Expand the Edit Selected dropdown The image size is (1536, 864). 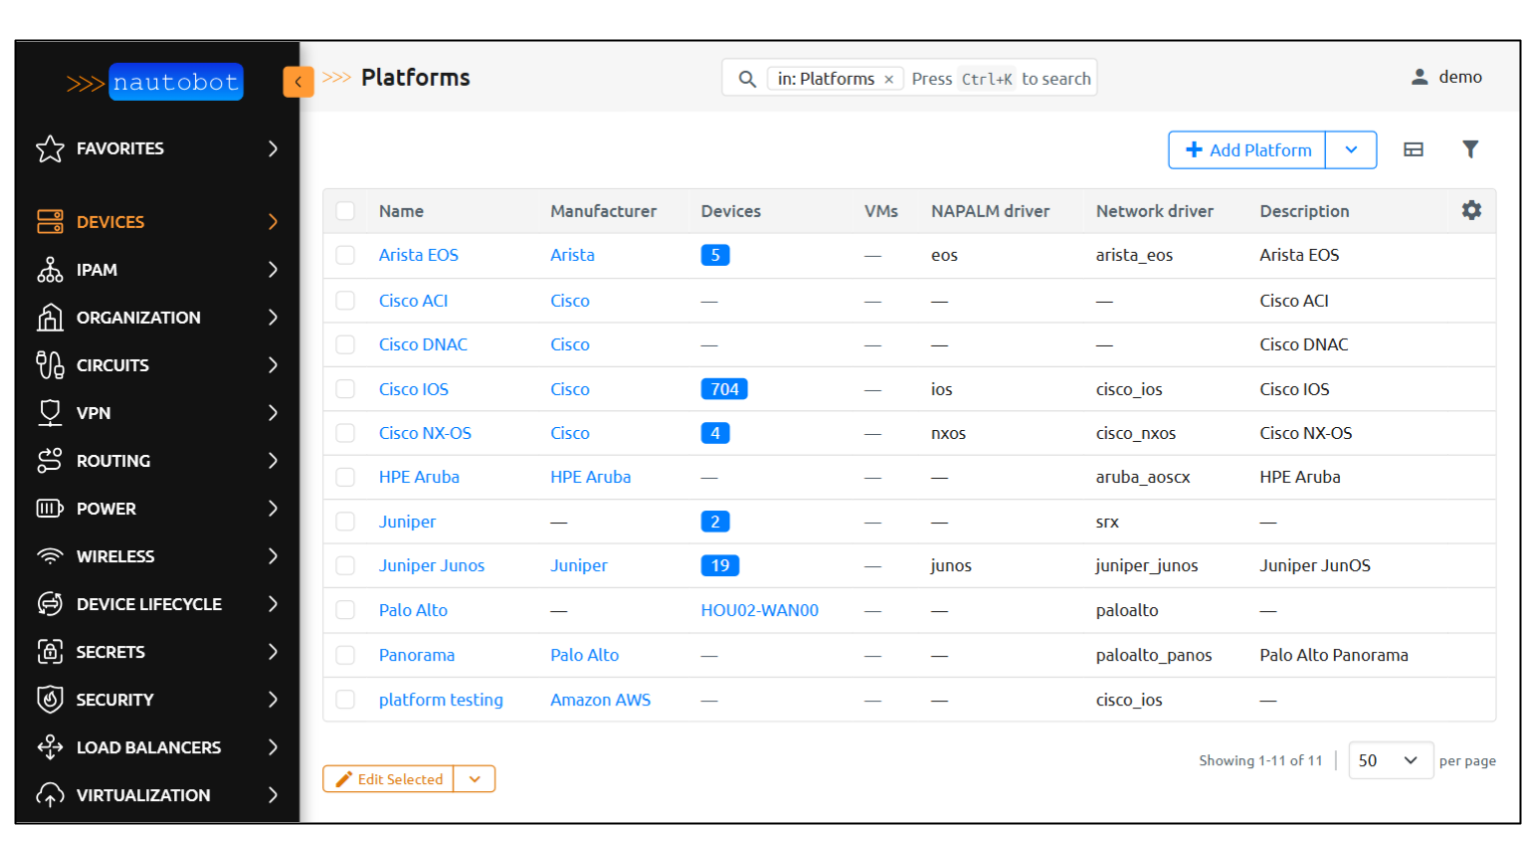click(475, 778)
